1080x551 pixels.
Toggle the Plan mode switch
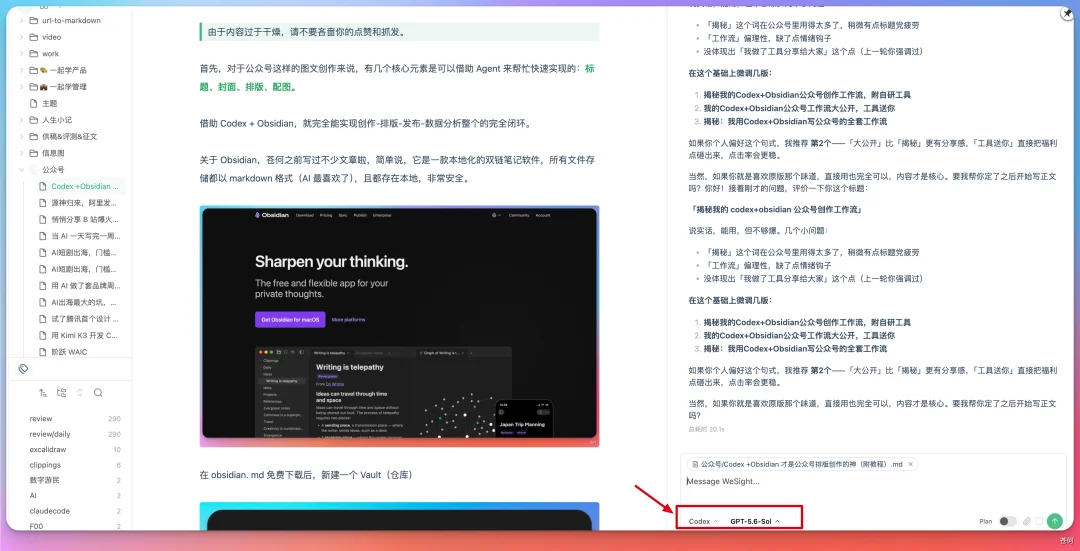[1008, 521]
